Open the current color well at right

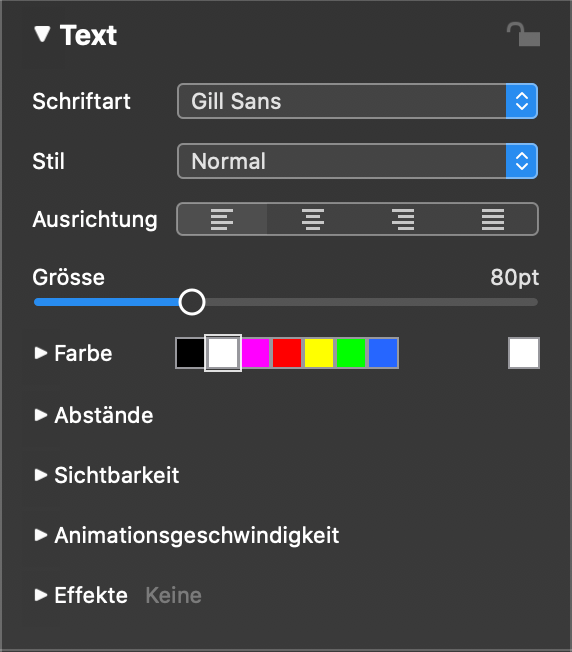click(x=524, y=353)
